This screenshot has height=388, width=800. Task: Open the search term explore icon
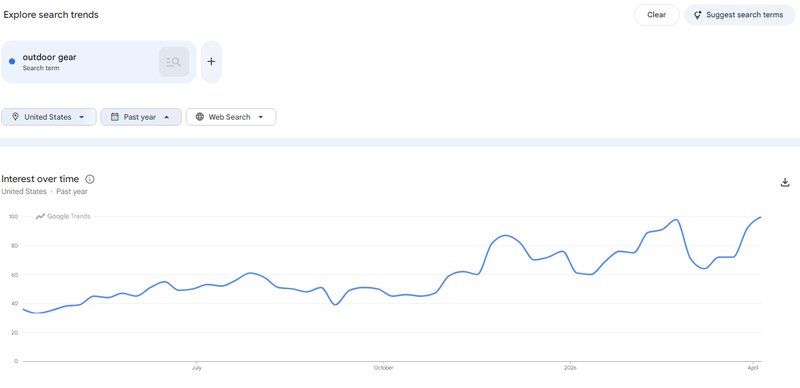click(173, 62)
